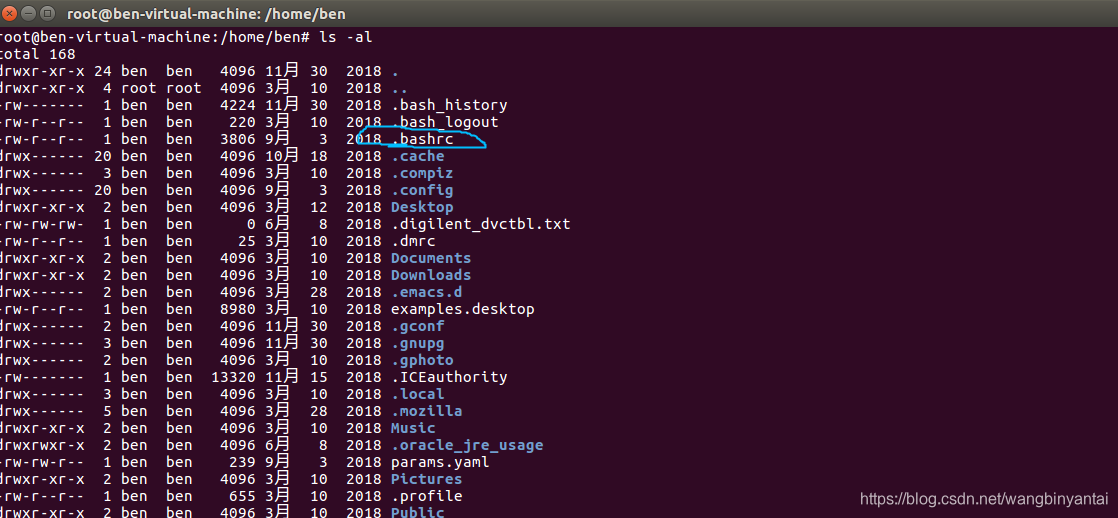Click the permissions of .digilent_dvctbl.txt row
This screenshot has width=1118, height=518.
pos(41,225)
